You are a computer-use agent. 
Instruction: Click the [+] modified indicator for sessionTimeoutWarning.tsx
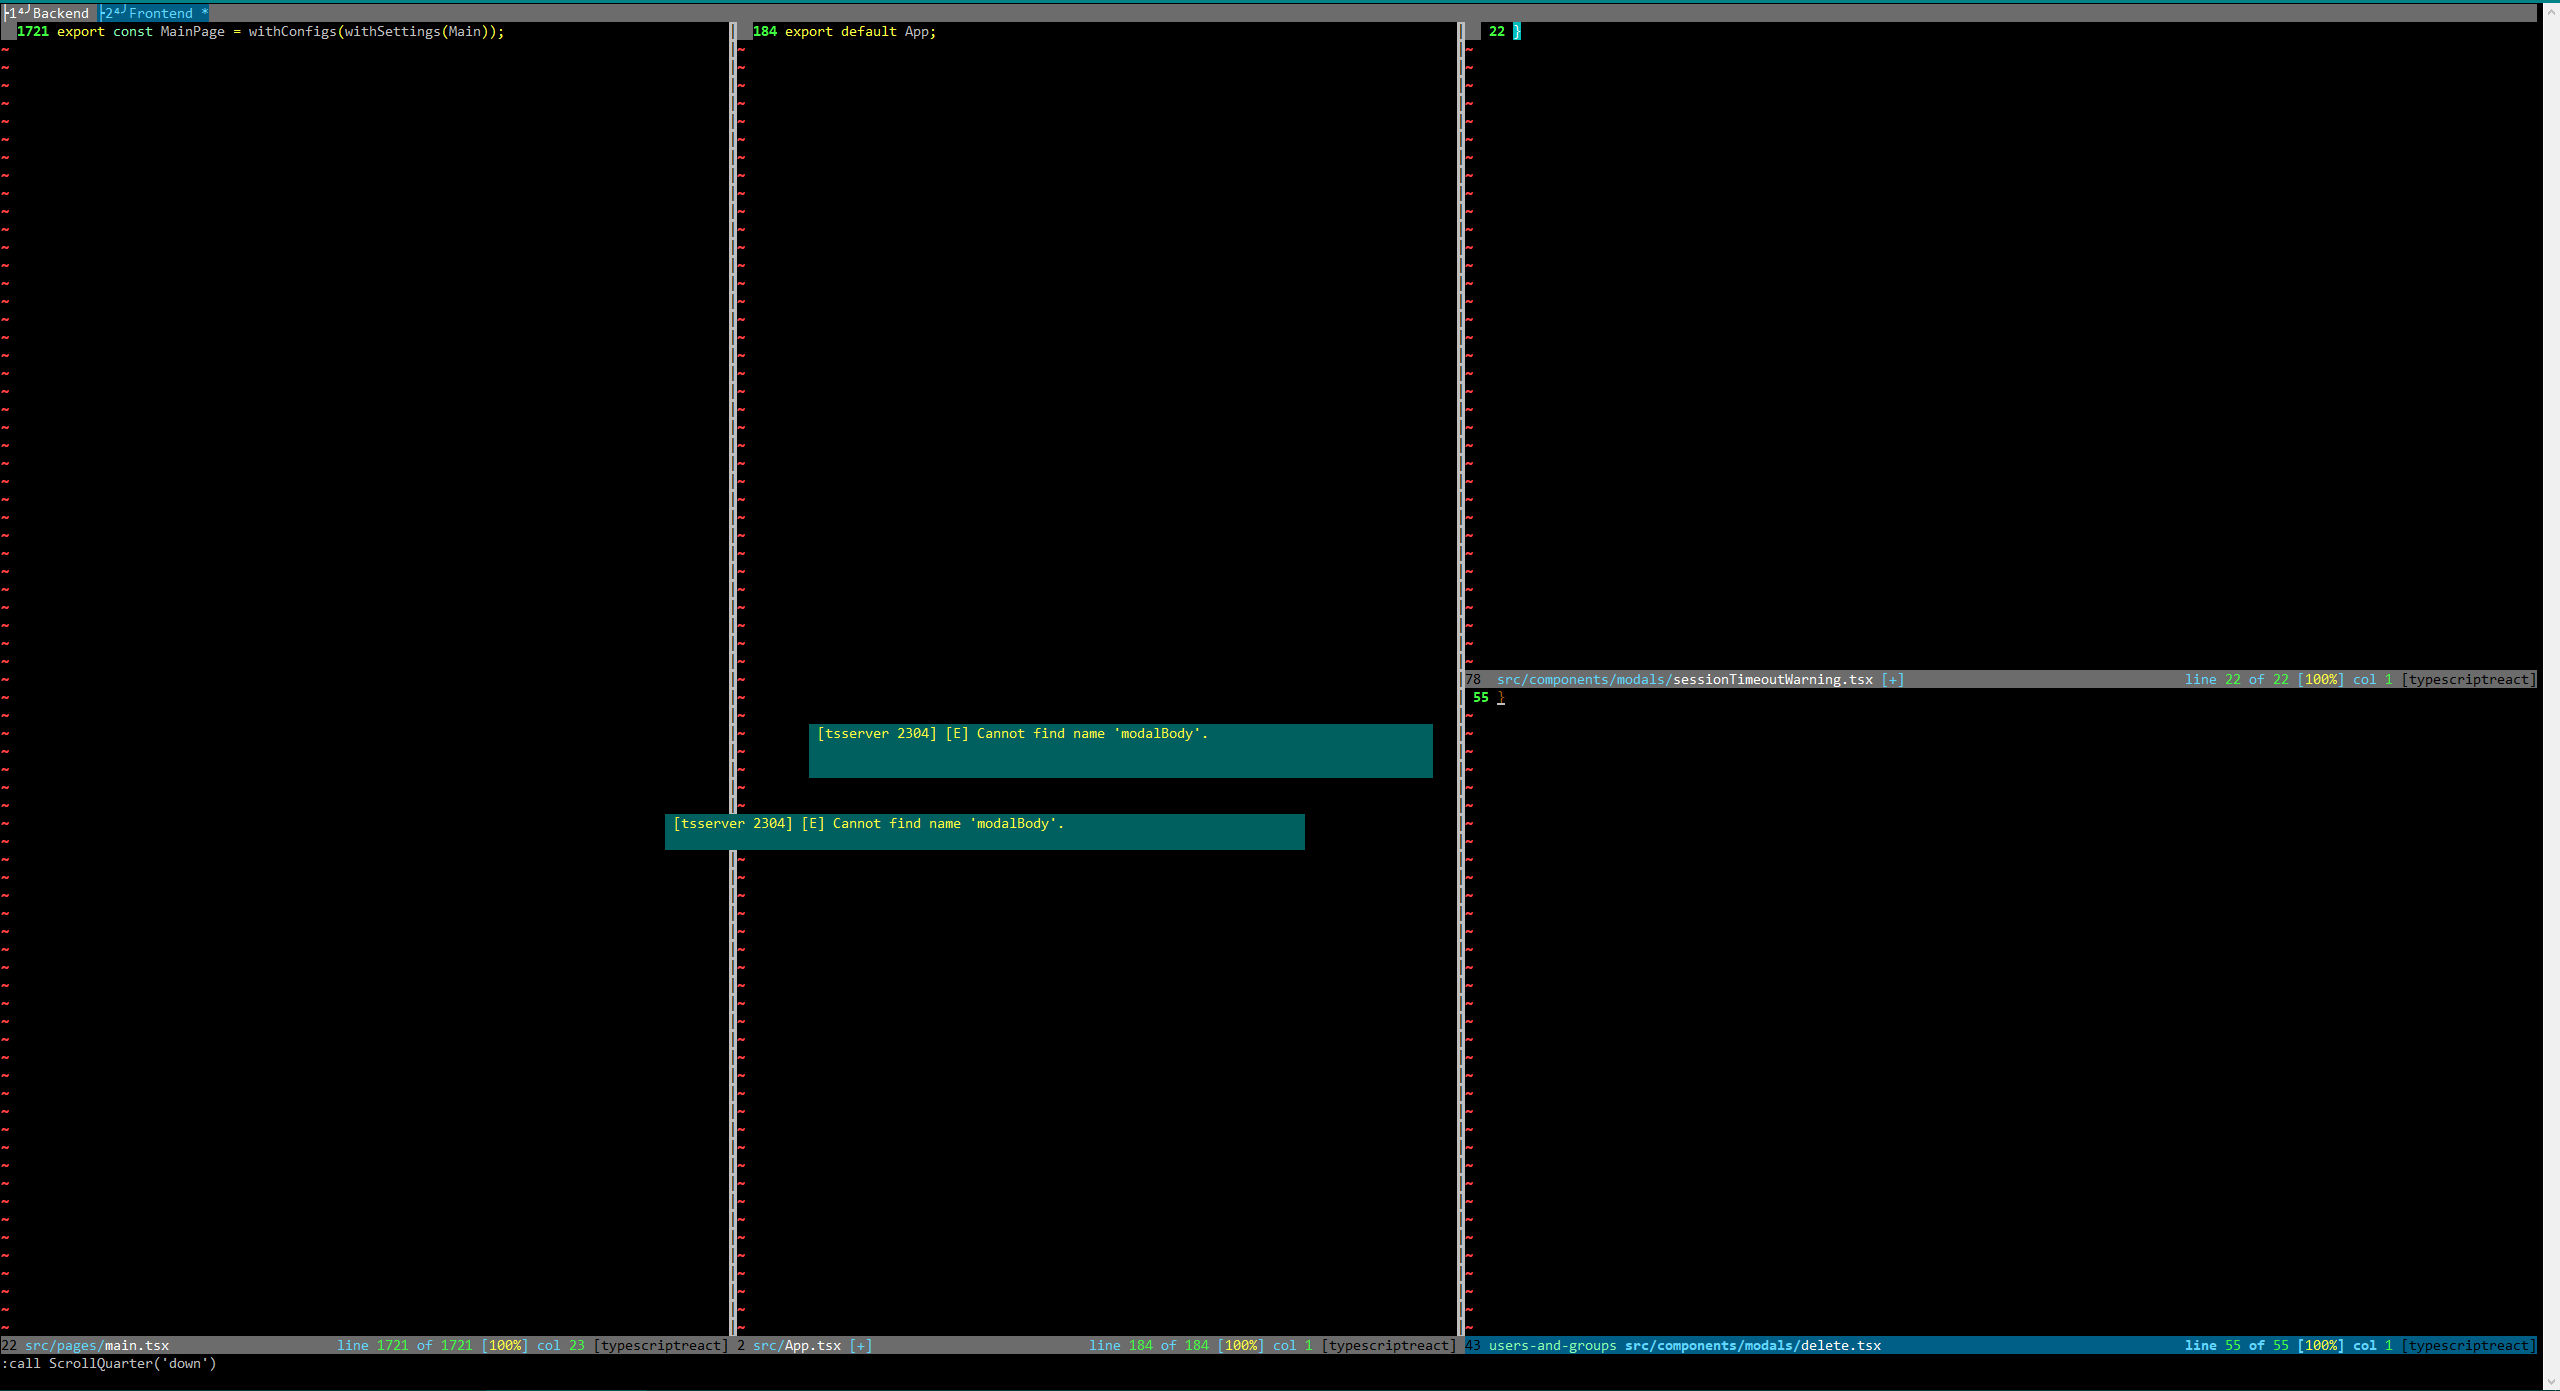pos(1893,679)
